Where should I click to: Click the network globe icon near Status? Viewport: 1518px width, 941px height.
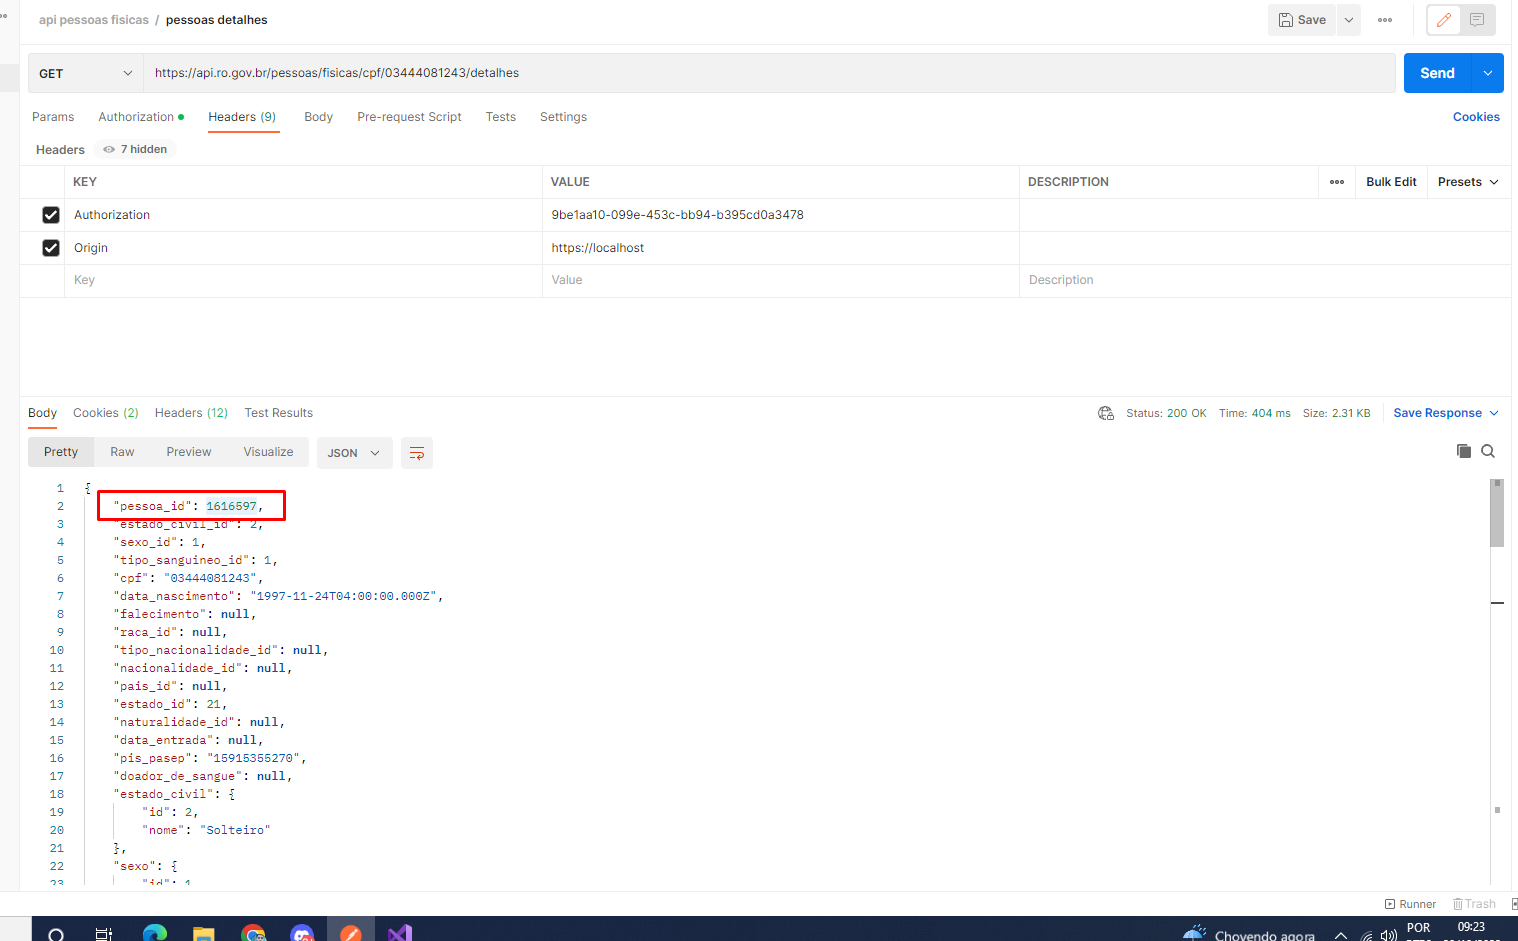(x=1106, y=413)
